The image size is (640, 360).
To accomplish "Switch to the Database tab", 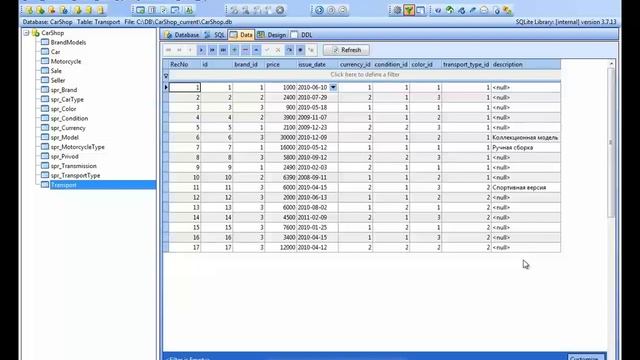I will pos(182,35).
